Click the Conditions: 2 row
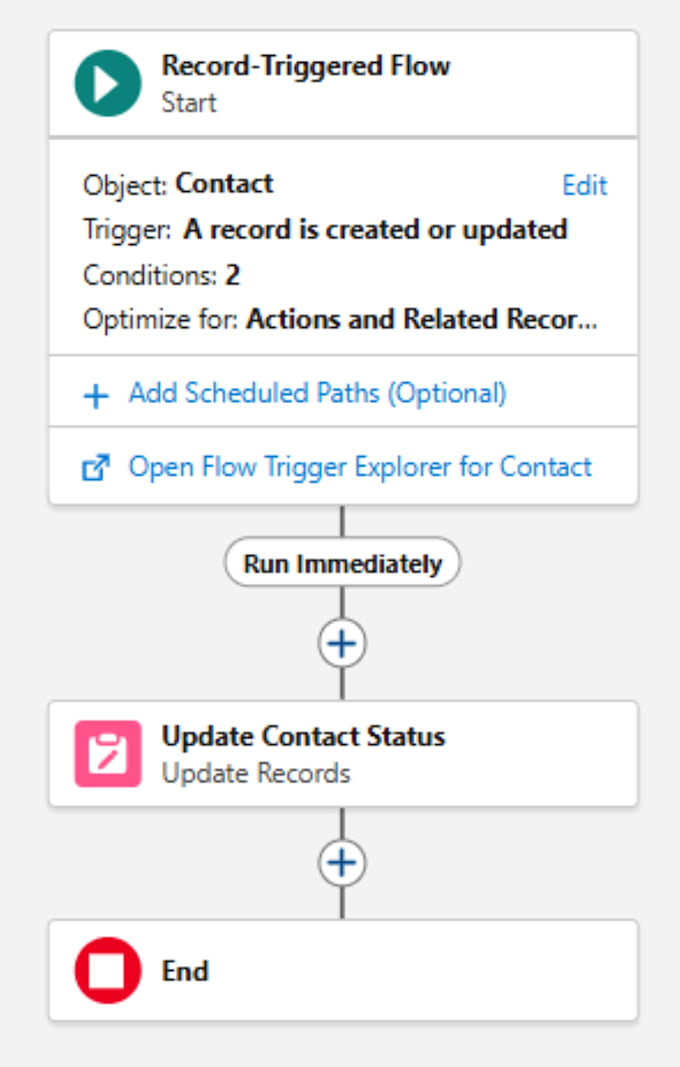 point(161,275)
